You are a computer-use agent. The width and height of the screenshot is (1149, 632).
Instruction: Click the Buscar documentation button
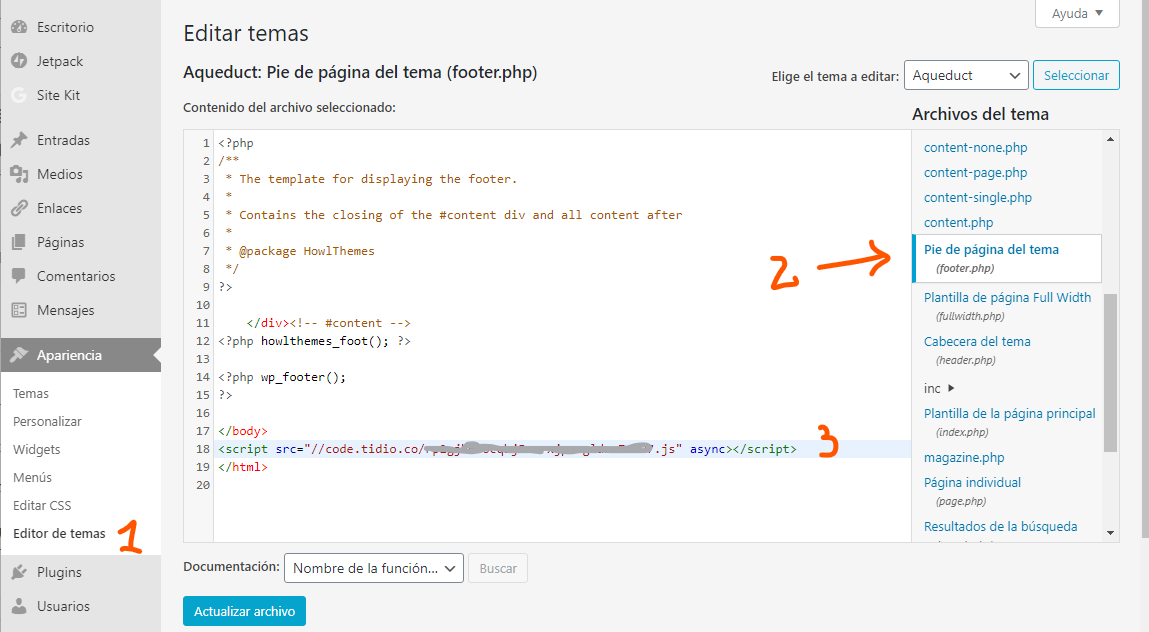pos(498,568)
